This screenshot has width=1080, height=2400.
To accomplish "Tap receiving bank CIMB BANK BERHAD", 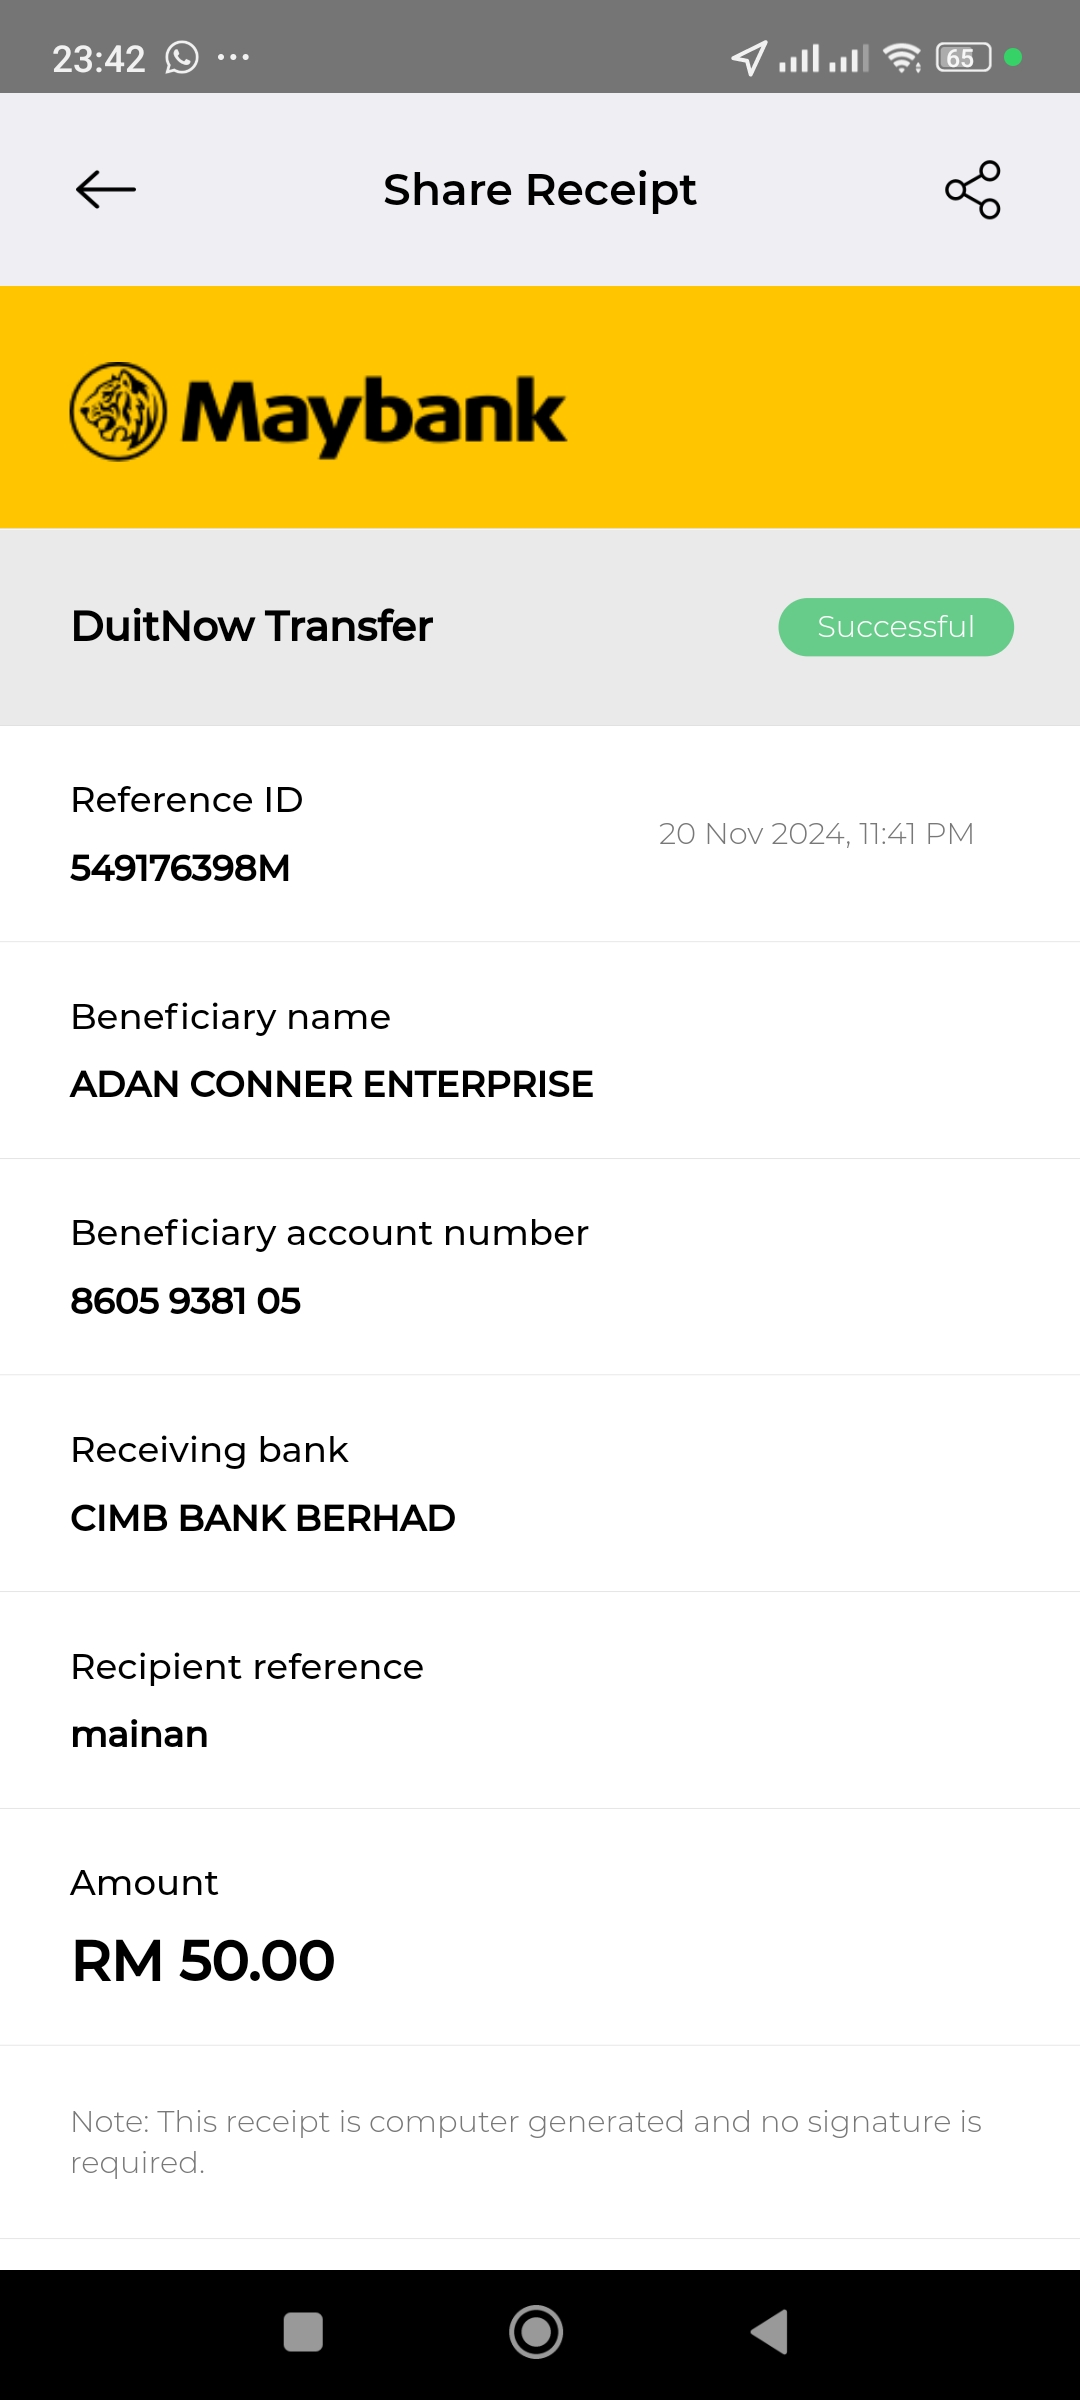I will (263, 1518).
